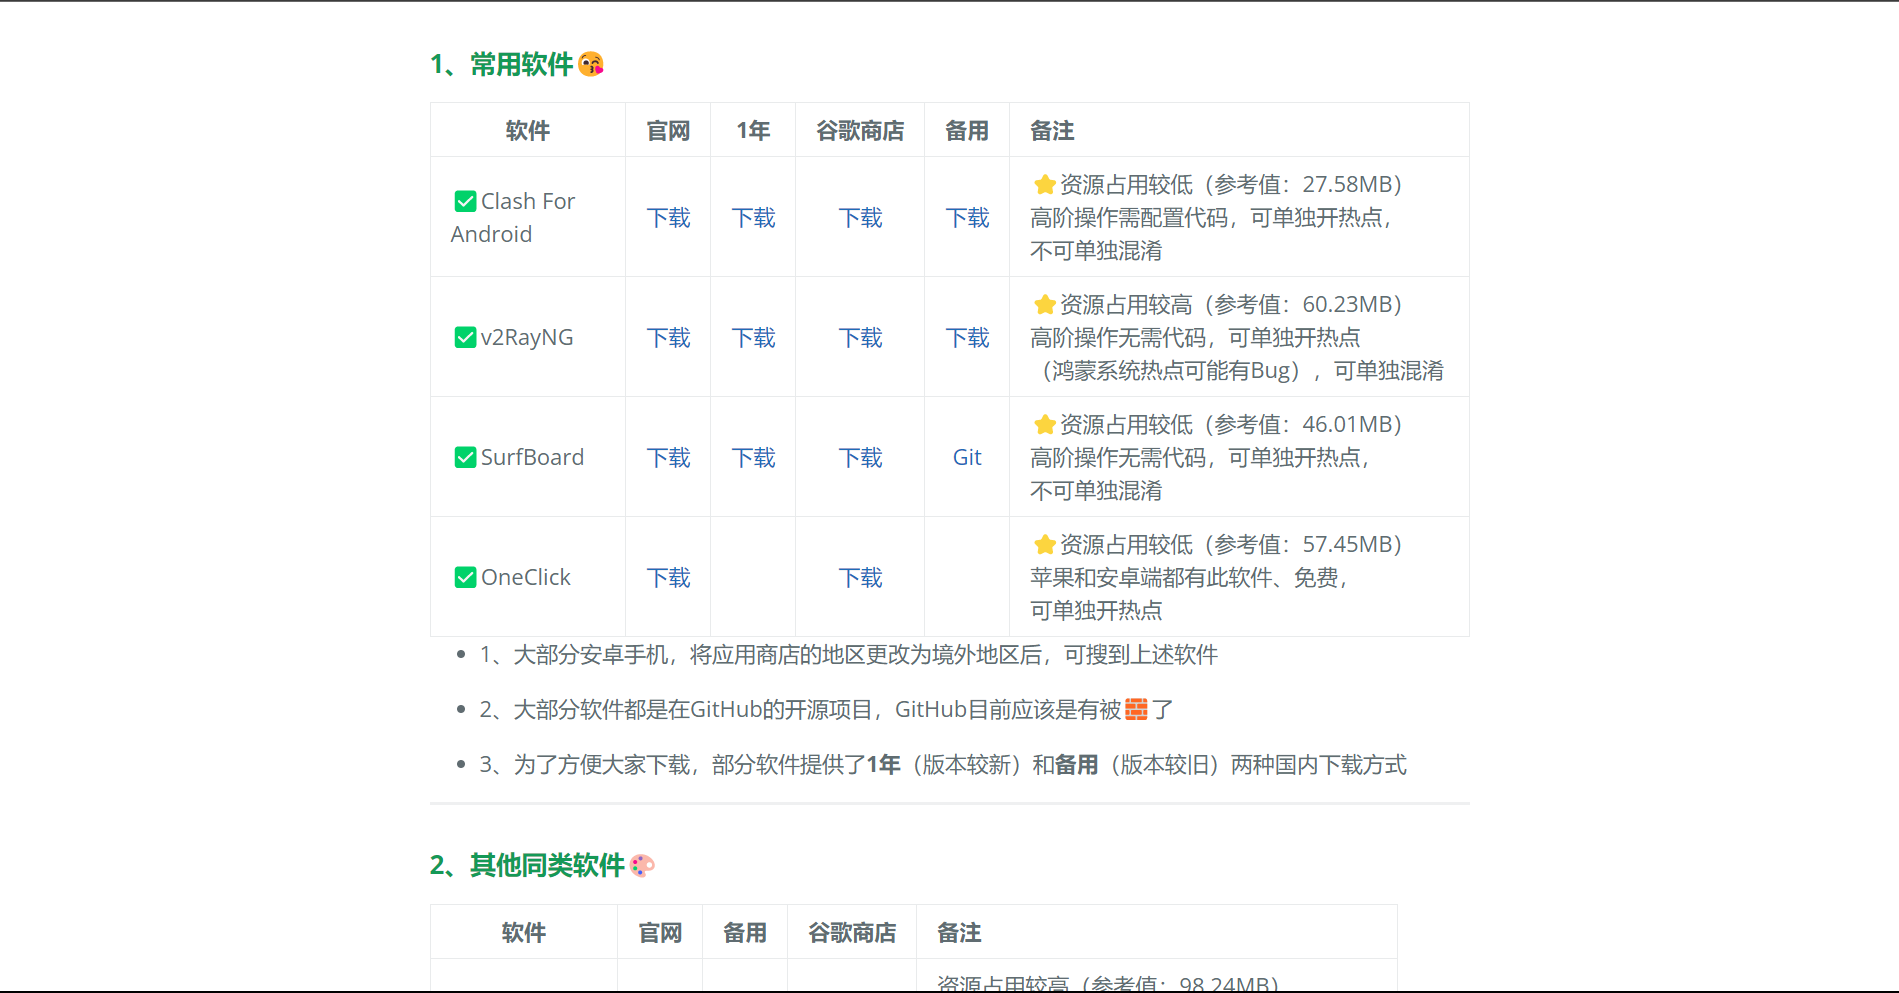1899x993 pixels.
Task: Click bullet 3 about 两种国内下载方式
Action: pyautogui.click(x=942, y=764)
